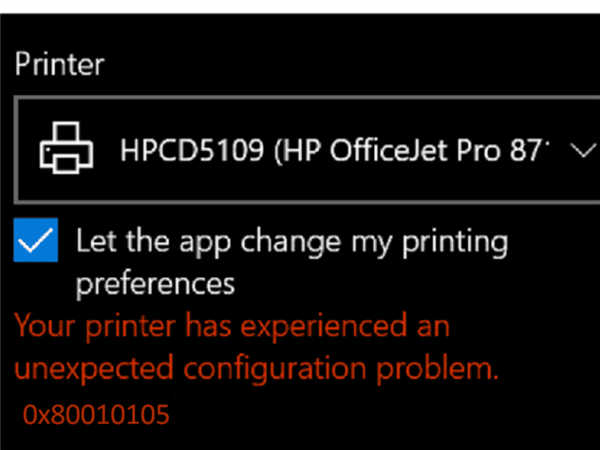This screenshot has height=450, width=600.
Task: Click the word "preferences" under the checkbox
Action: point(155,284)
